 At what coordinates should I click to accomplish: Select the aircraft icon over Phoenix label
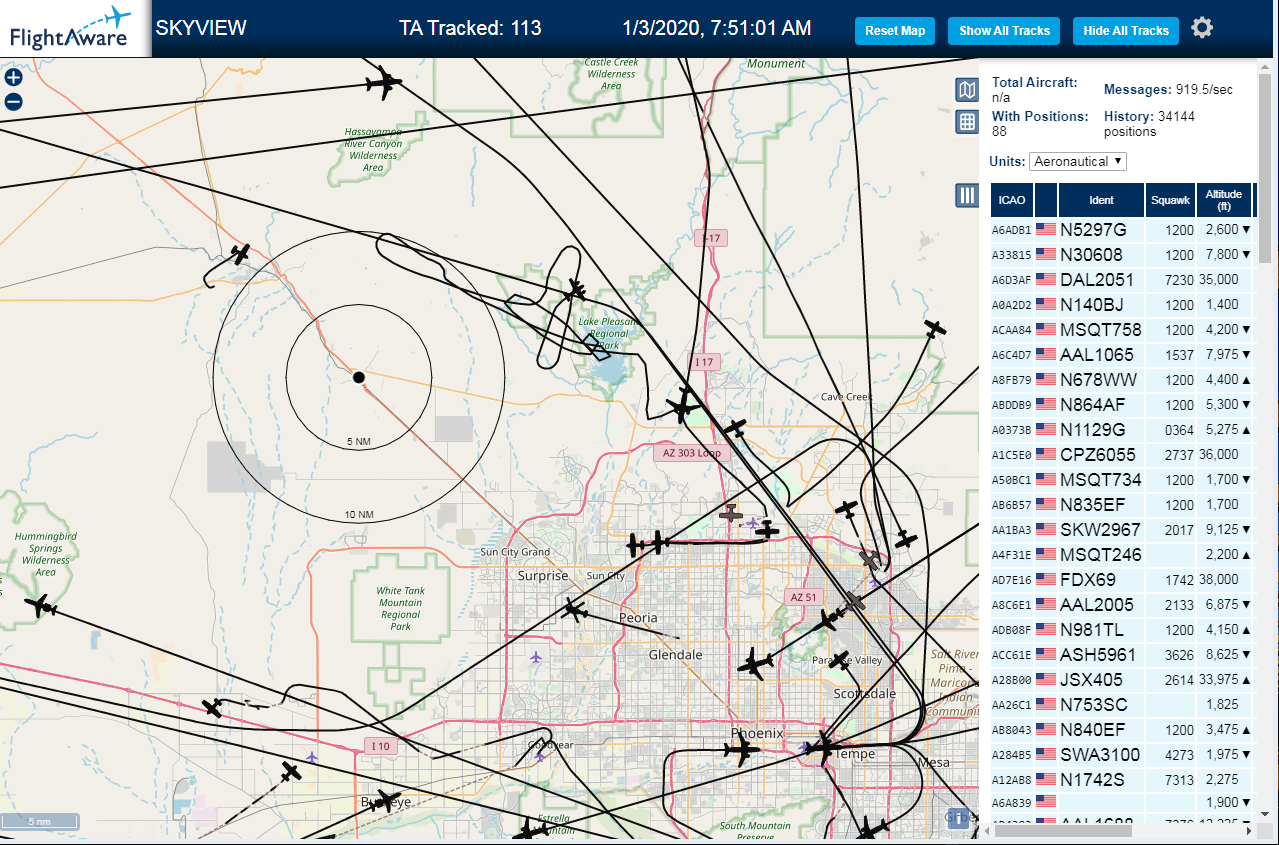[x=741, y=749]
